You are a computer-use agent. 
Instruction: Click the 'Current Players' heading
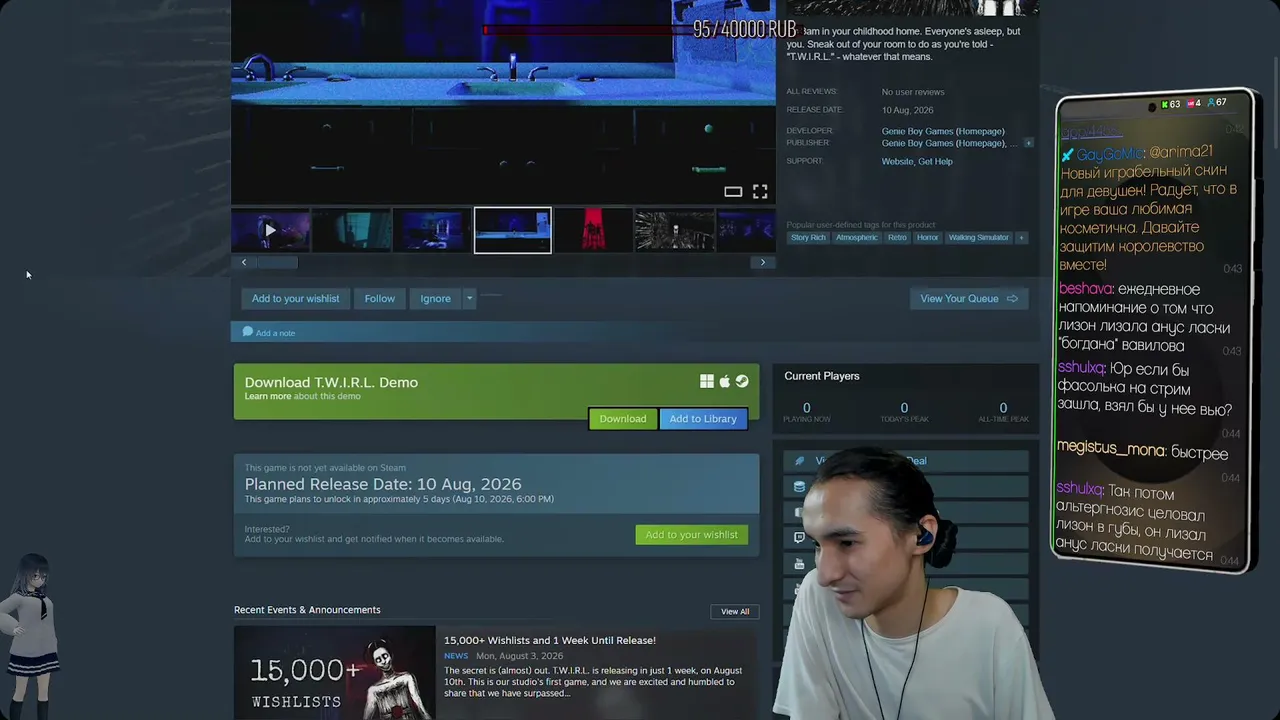tap(822, 376)
